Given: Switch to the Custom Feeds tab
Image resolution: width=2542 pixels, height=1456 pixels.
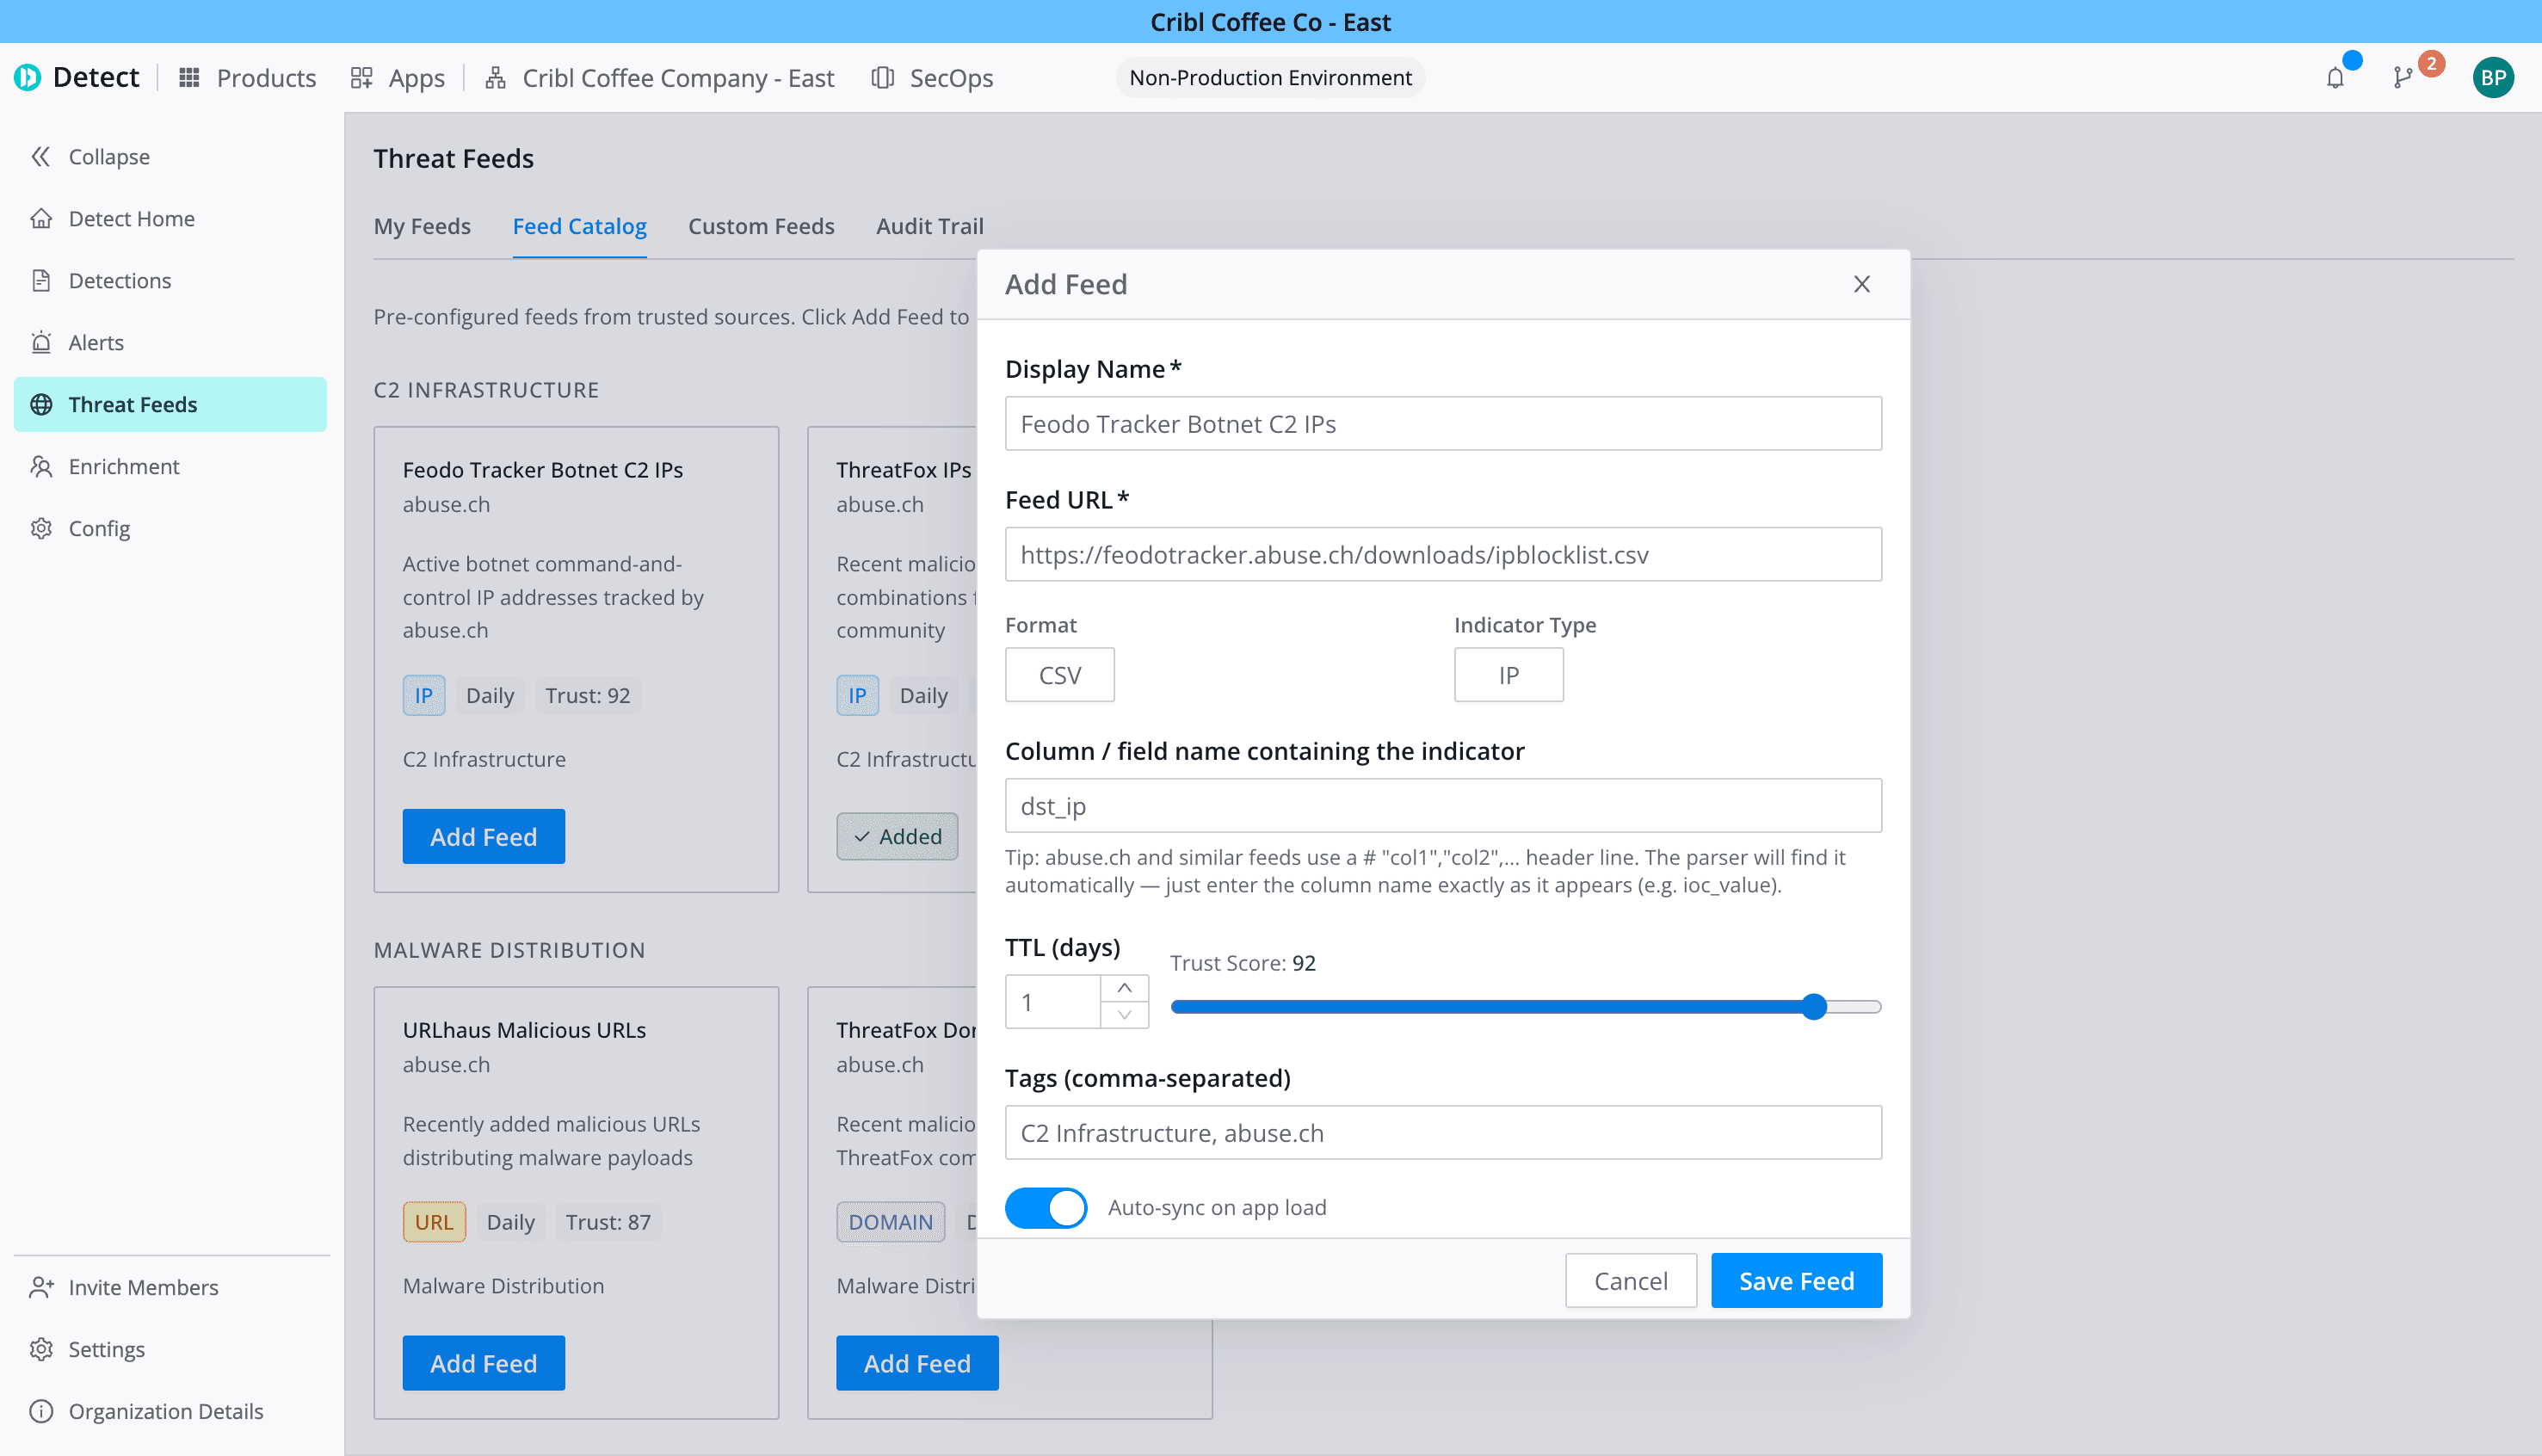Looking at the screenshot, I should pos(761,226).
